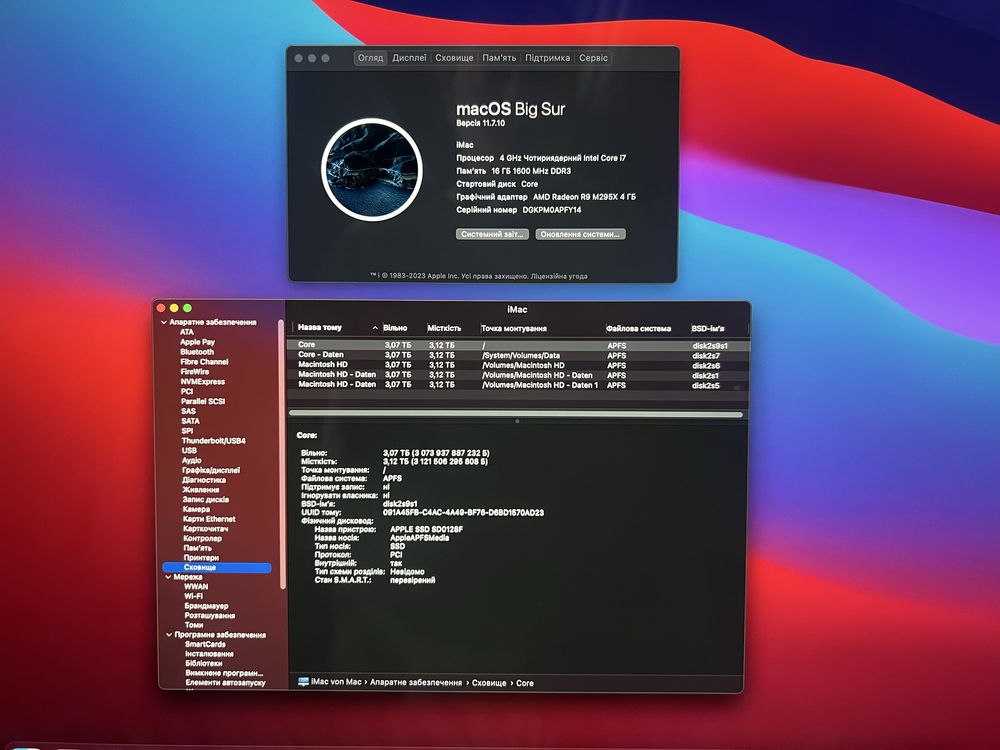Image resolution: width=1000 pixels, height=750 pixels.
Task: Collapse the Апаратне забезпечення section
Action: (164, 323)
